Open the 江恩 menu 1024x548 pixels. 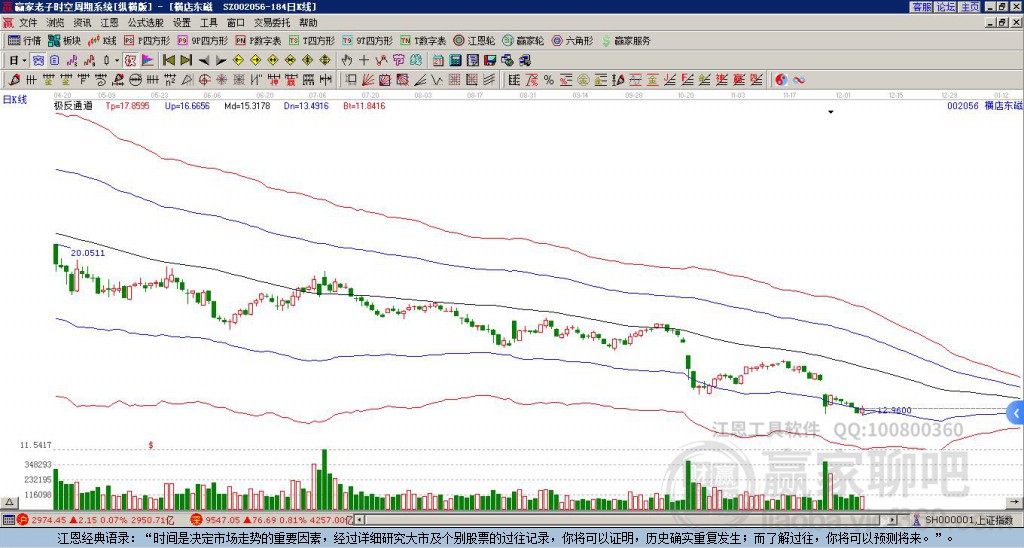pos(109,23)
